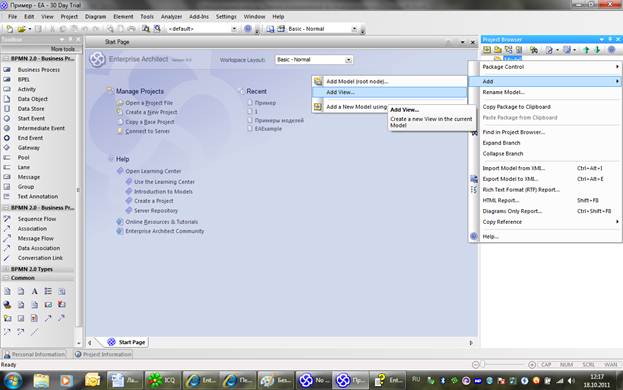Click the Open a Project File link
The width and height of the screenshot is (623, 390).
pyautogui.click(x=149, y=102)
